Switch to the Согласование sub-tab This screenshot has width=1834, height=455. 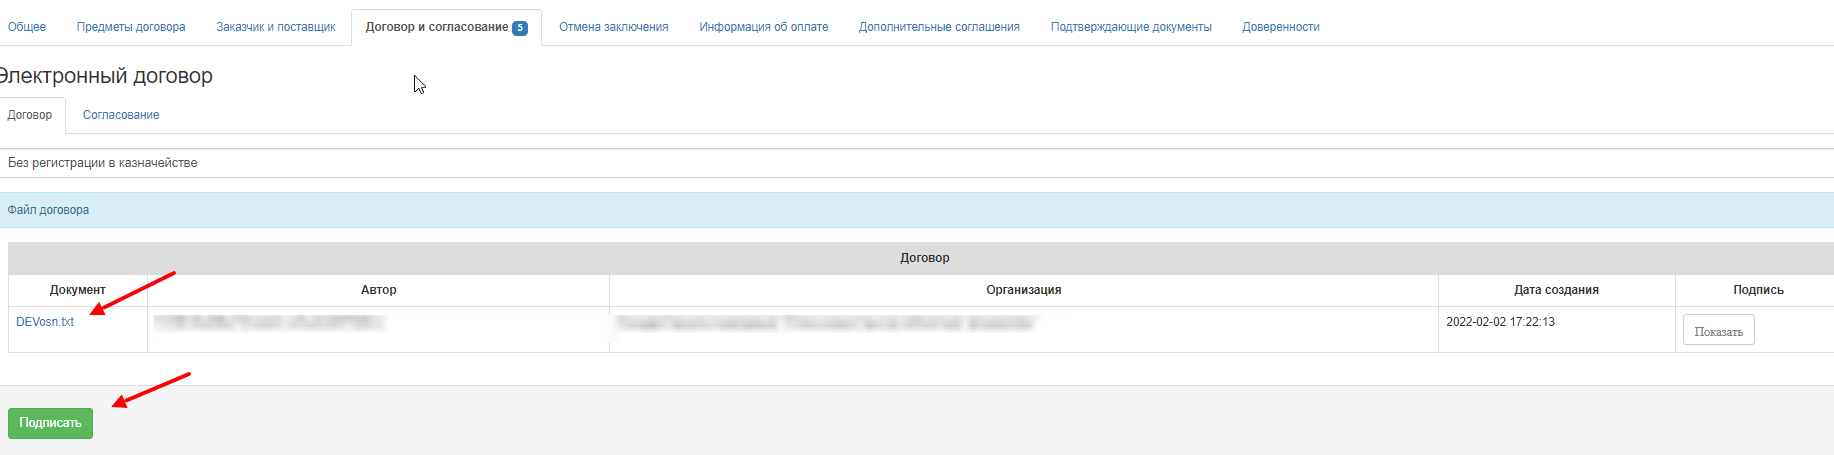pos(121,115)
